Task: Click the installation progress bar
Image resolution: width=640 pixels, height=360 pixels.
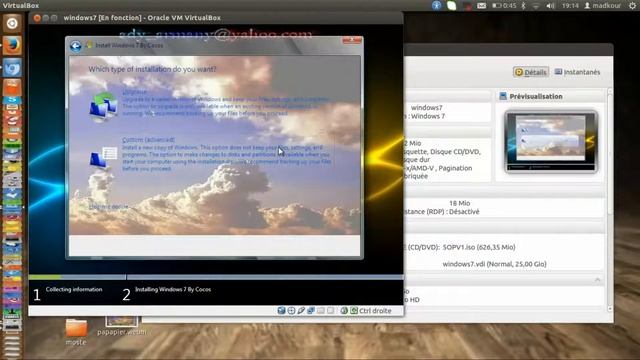Action: (x=216, y=277)
